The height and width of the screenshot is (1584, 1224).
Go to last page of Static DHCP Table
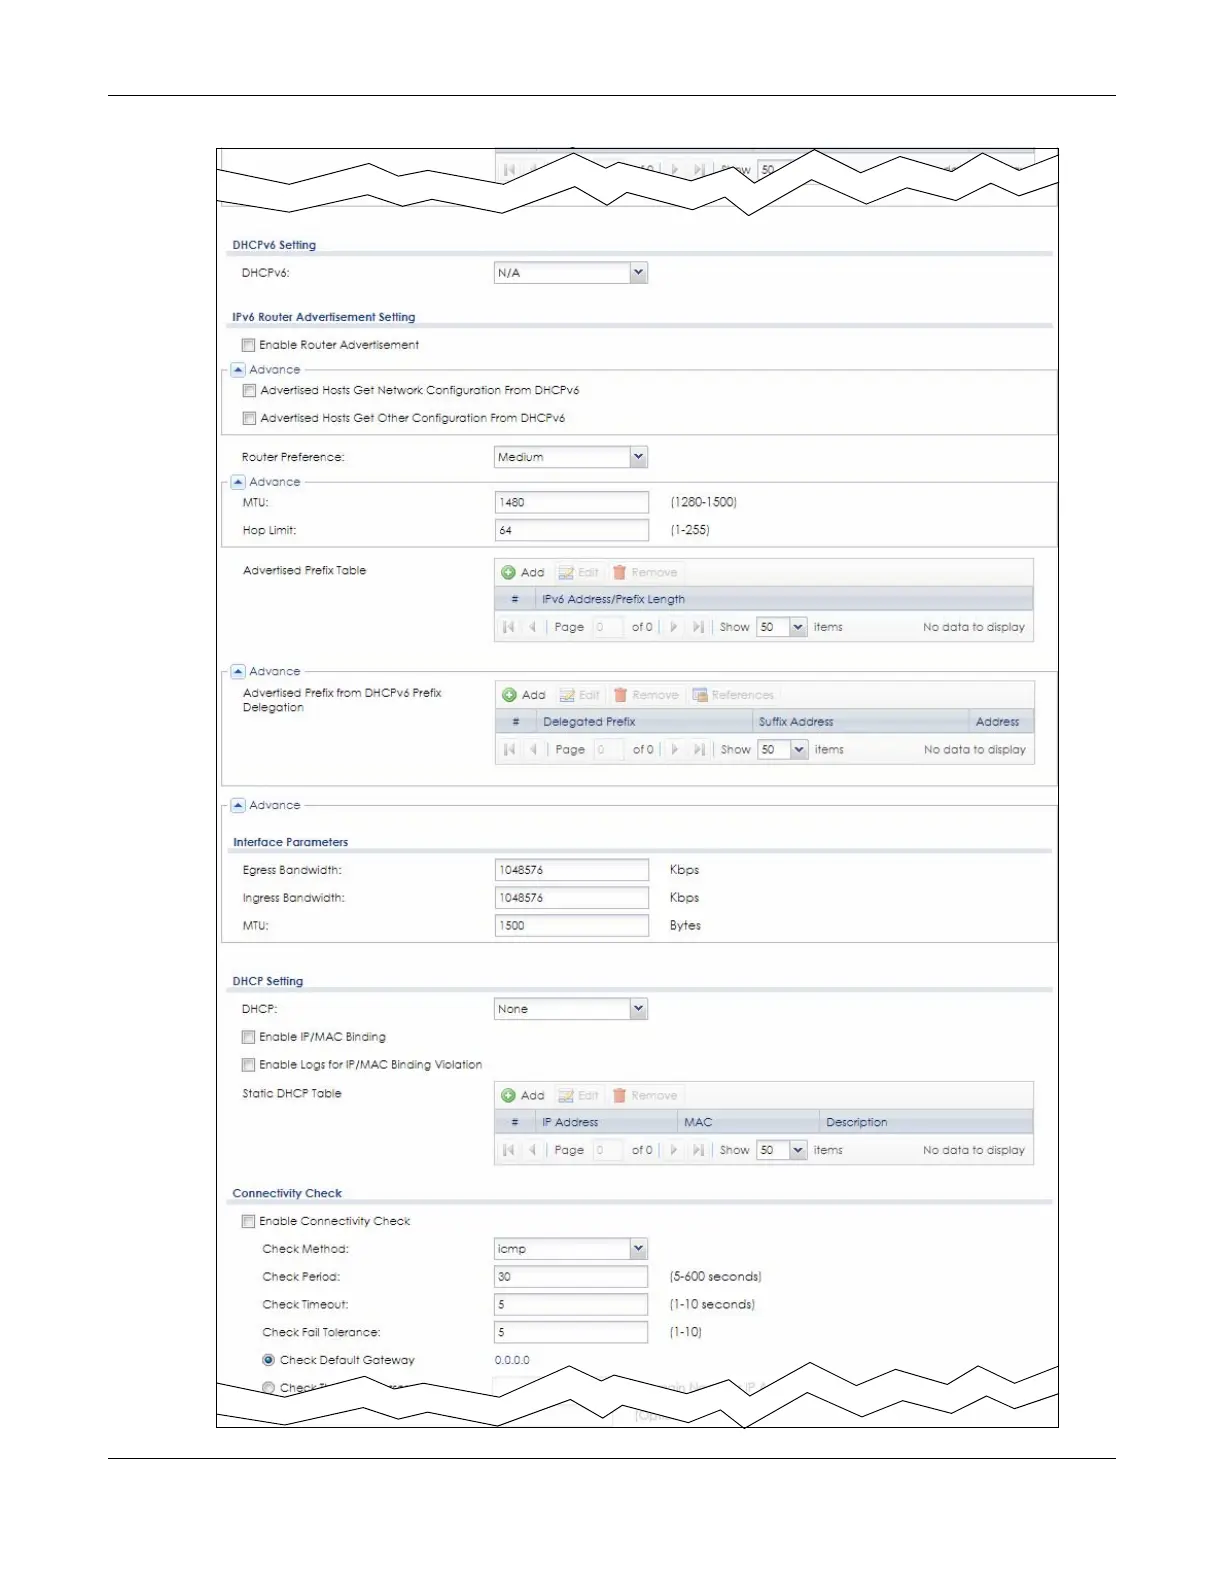pos(698,1150)
